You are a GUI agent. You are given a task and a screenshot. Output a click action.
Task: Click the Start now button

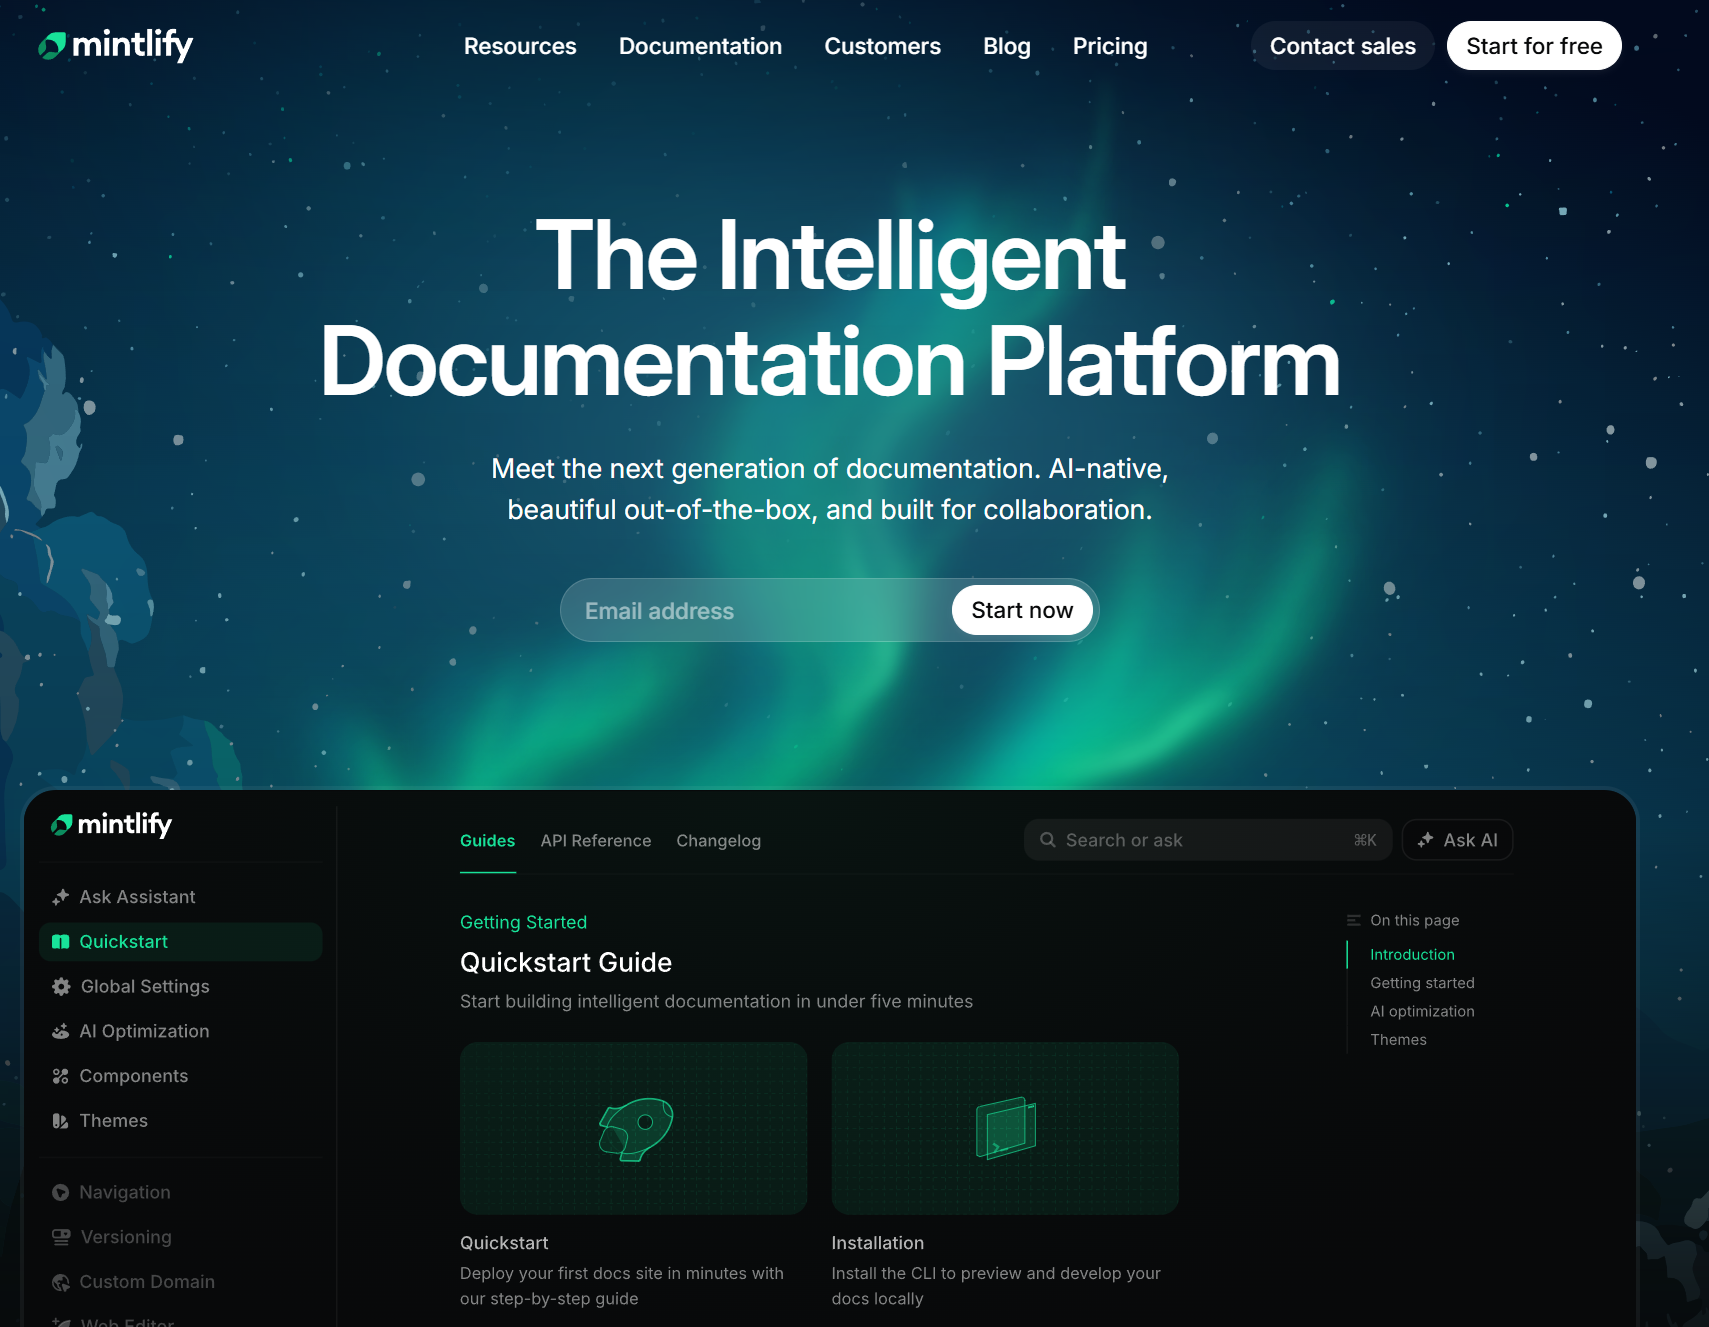(1022, 610)
